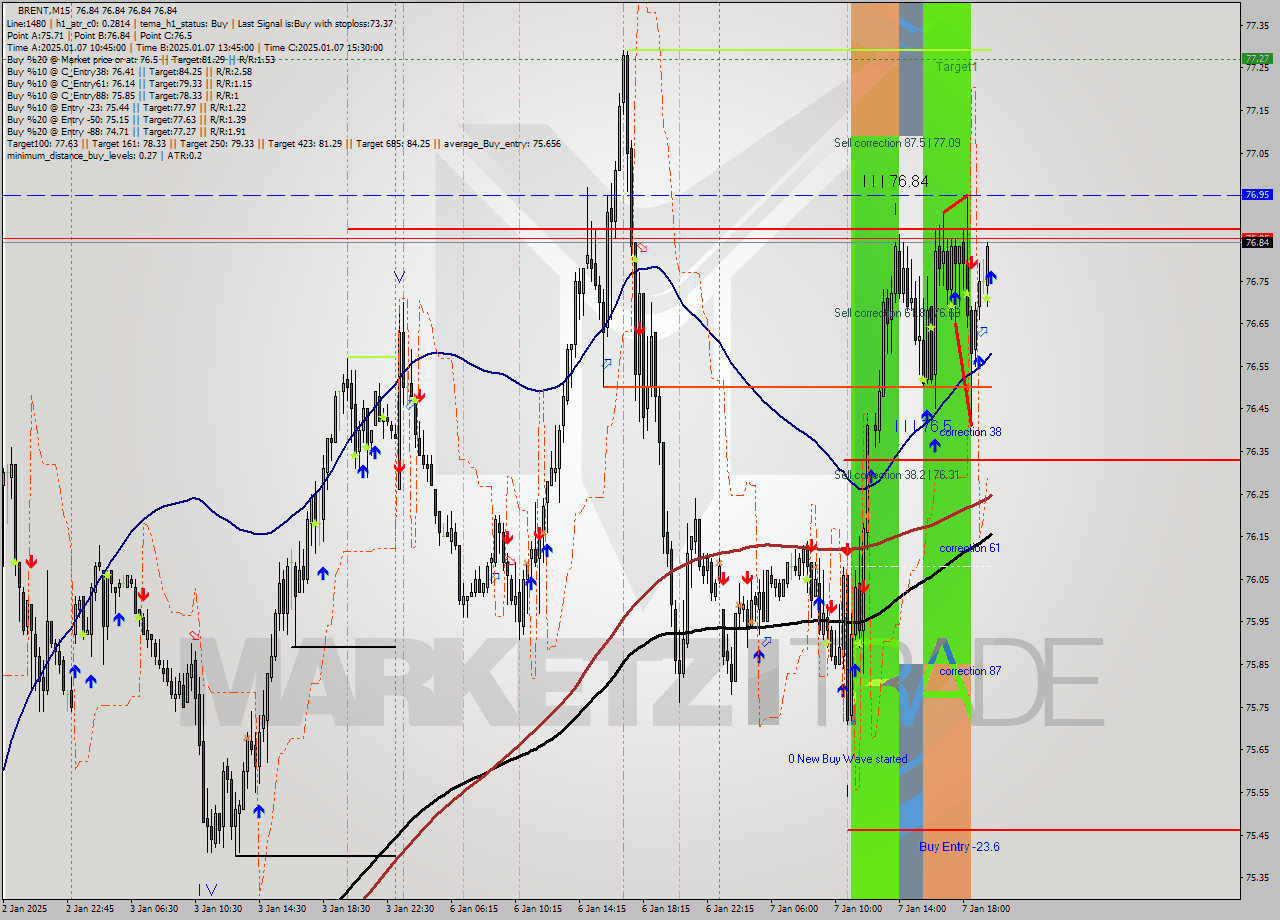Select the 'Buy %20 @ Entry -50: 75.15' line
This screenshot has width=1280, height=920.
click(126, 119)
